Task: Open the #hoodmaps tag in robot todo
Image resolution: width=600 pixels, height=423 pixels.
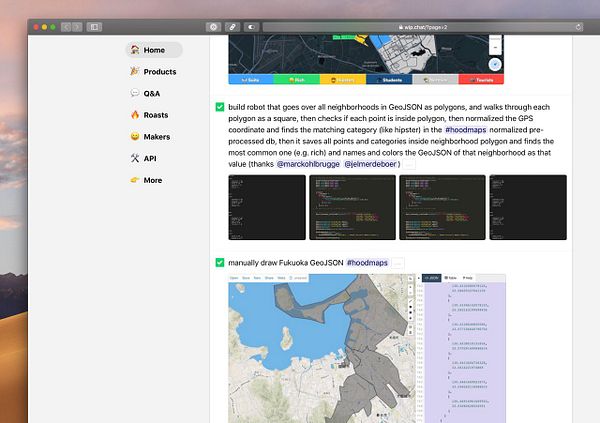Action: (466, 130)
